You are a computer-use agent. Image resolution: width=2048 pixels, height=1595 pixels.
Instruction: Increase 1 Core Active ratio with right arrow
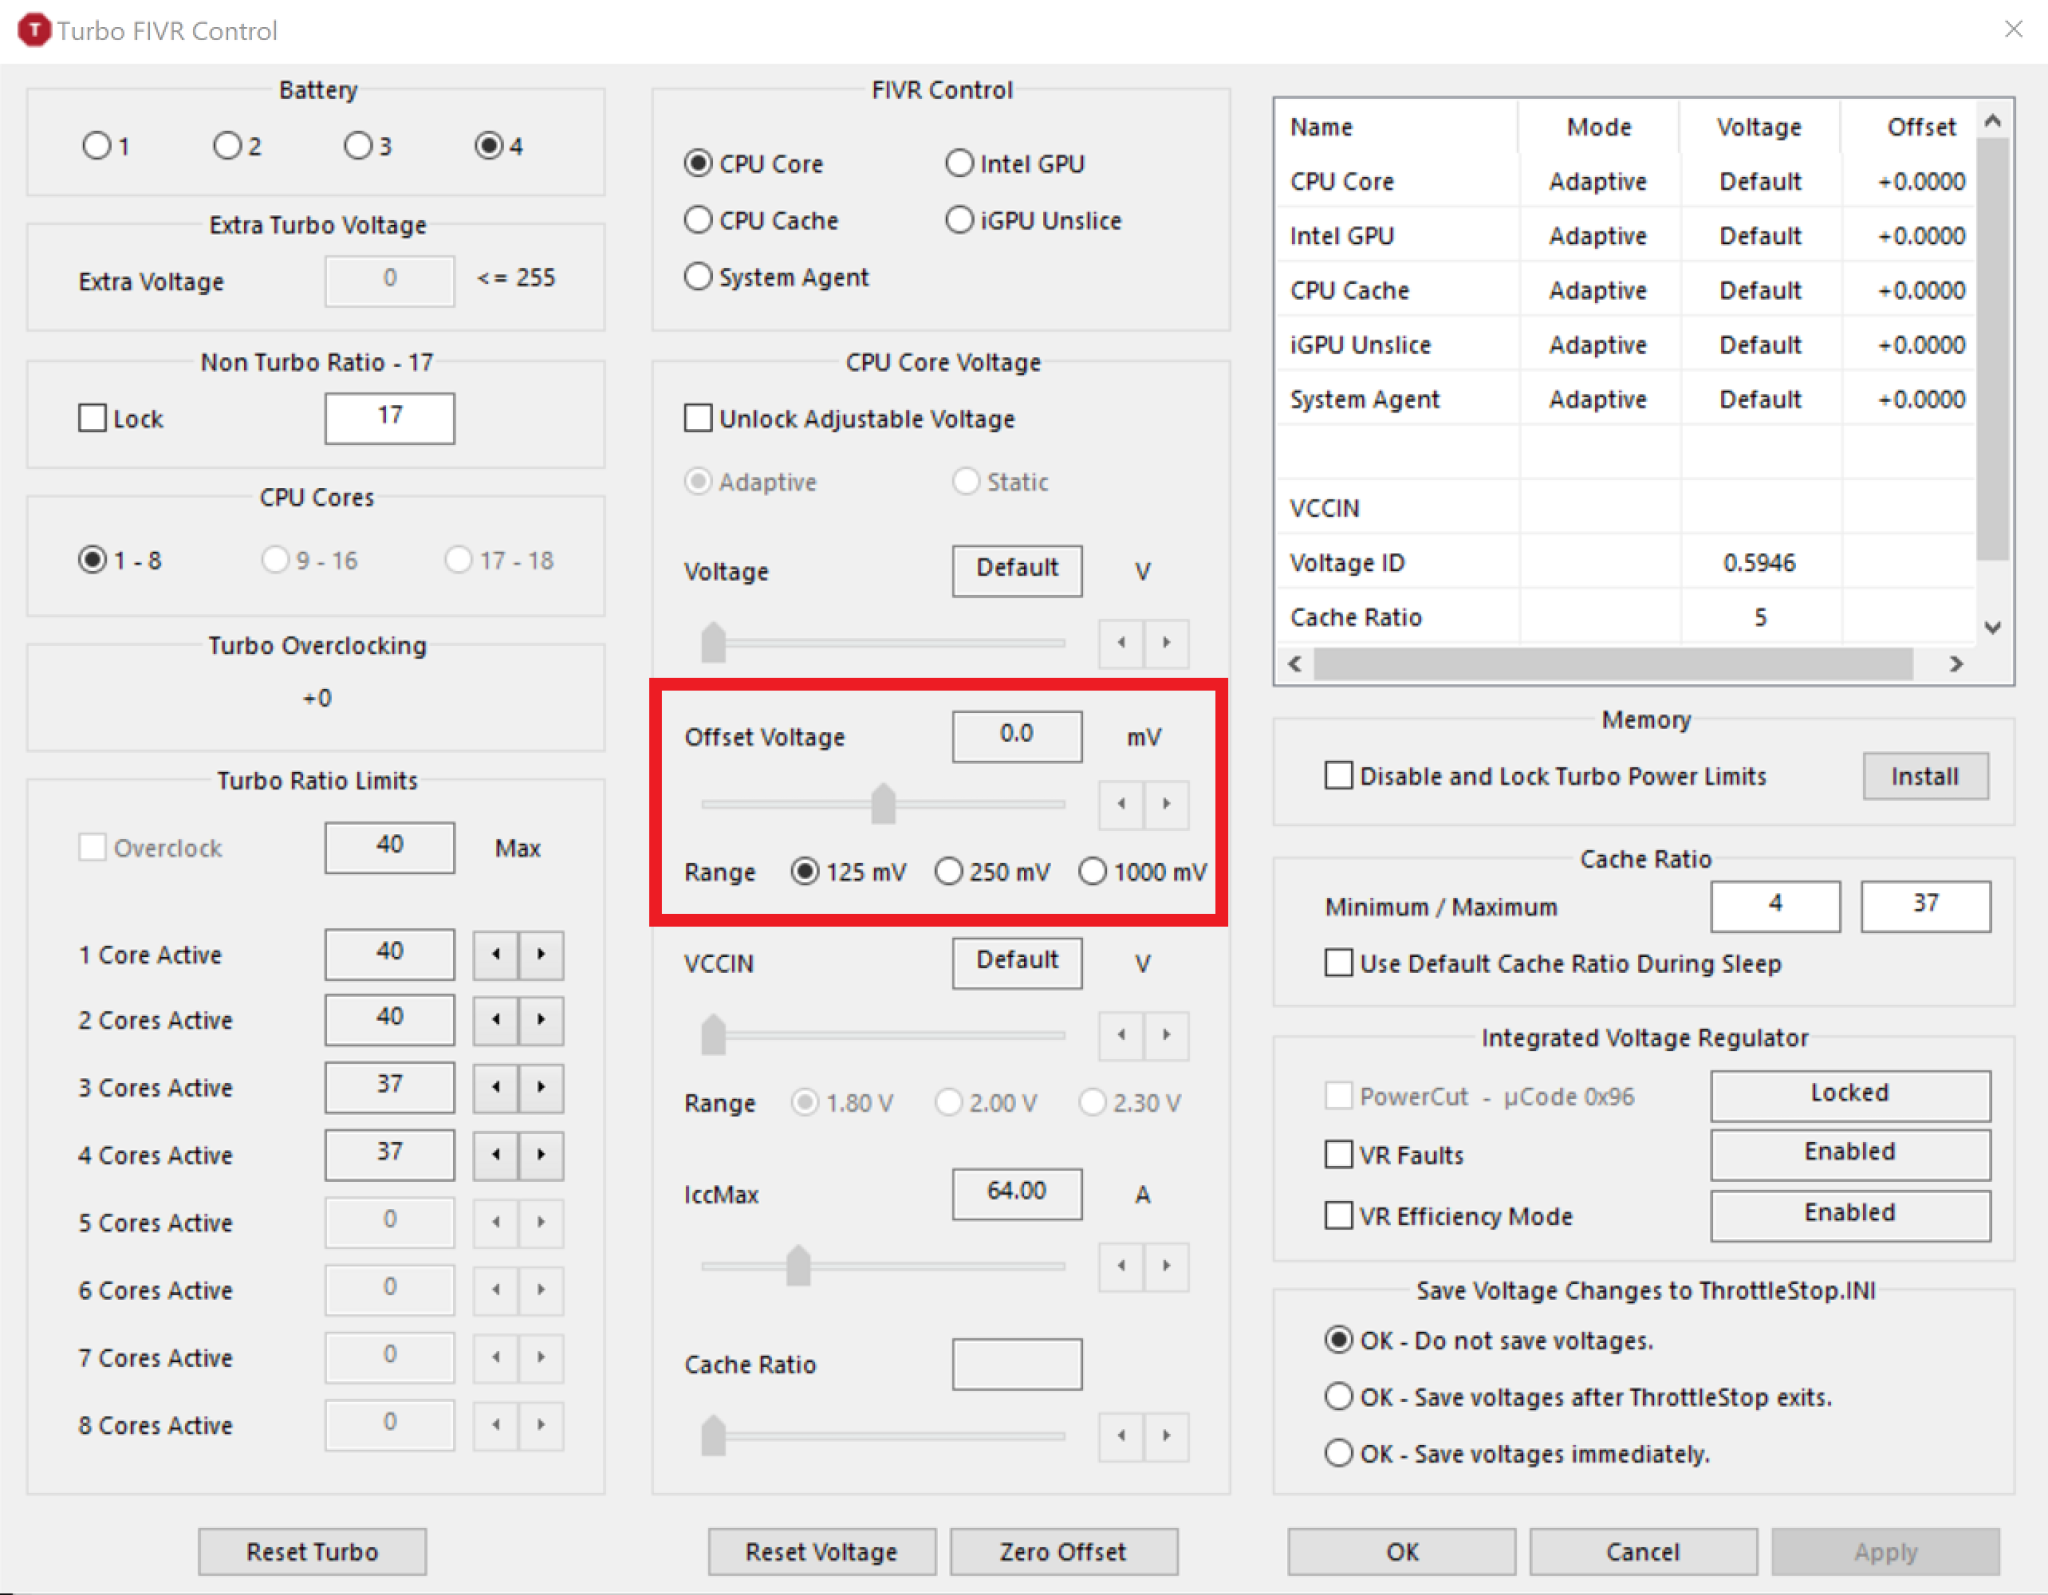[x=541, y=954]
